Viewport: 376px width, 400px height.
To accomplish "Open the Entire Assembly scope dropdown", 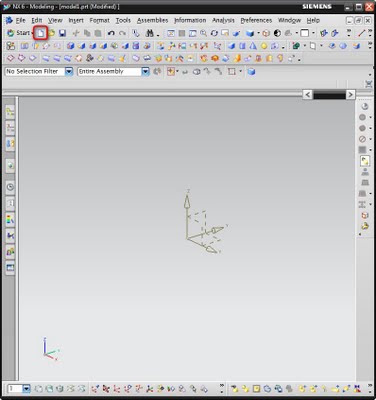I will [145, 71].
